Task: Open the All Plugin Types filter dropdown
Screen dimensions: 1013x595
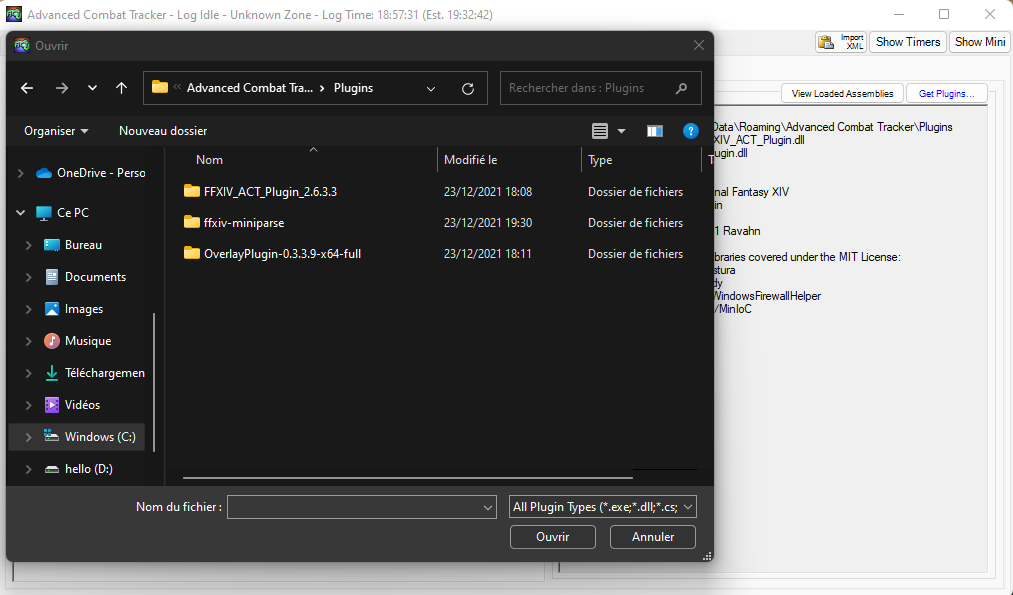Action: 602,507
